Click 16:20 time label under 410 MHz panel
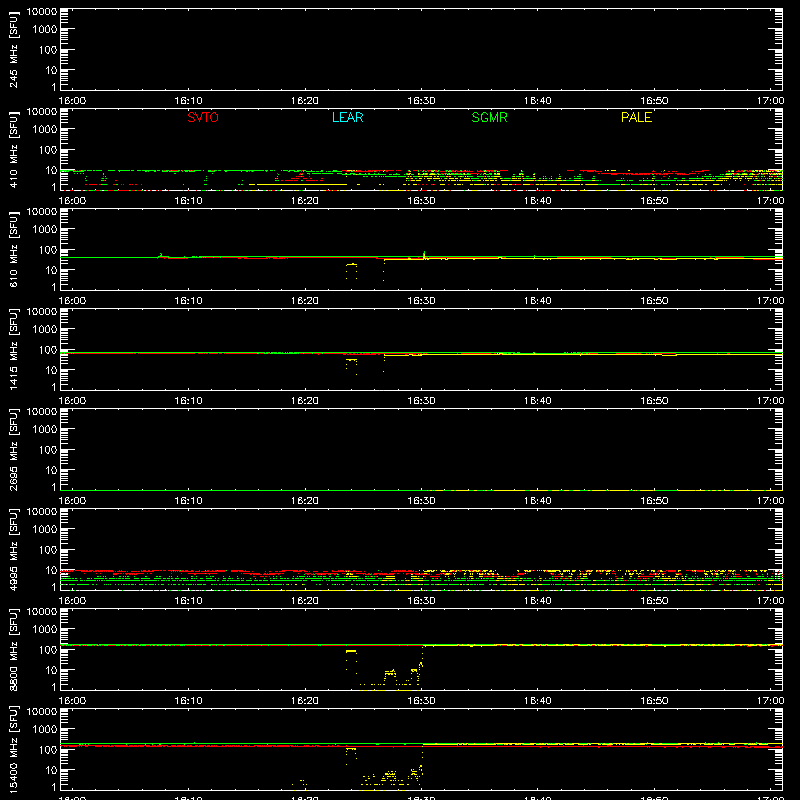 click(305, 201)
